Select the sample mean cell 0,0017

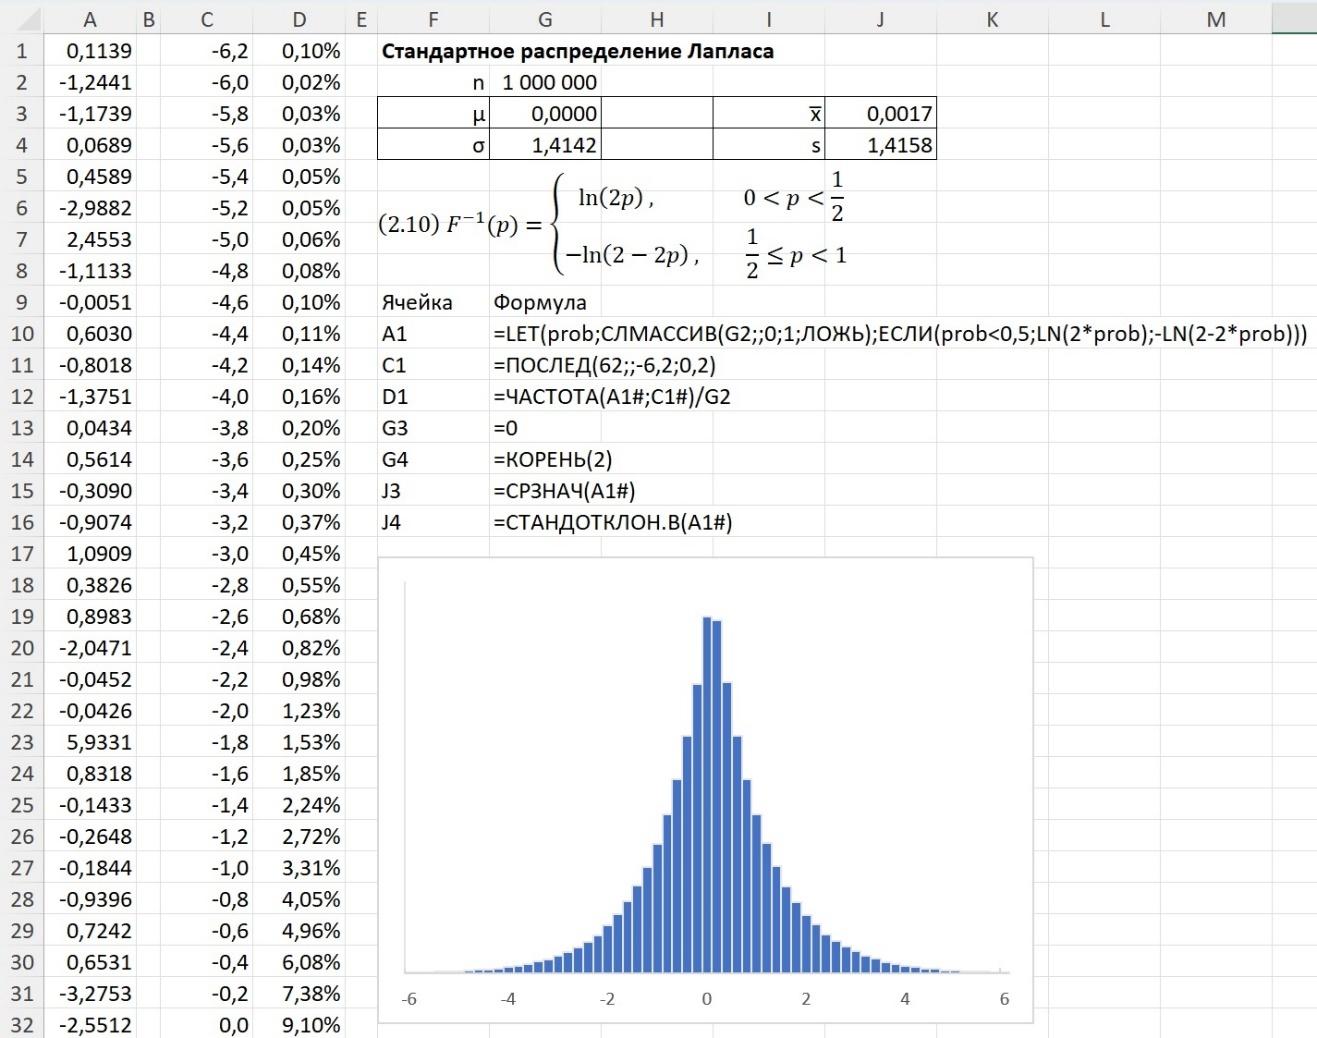(880, 114)
